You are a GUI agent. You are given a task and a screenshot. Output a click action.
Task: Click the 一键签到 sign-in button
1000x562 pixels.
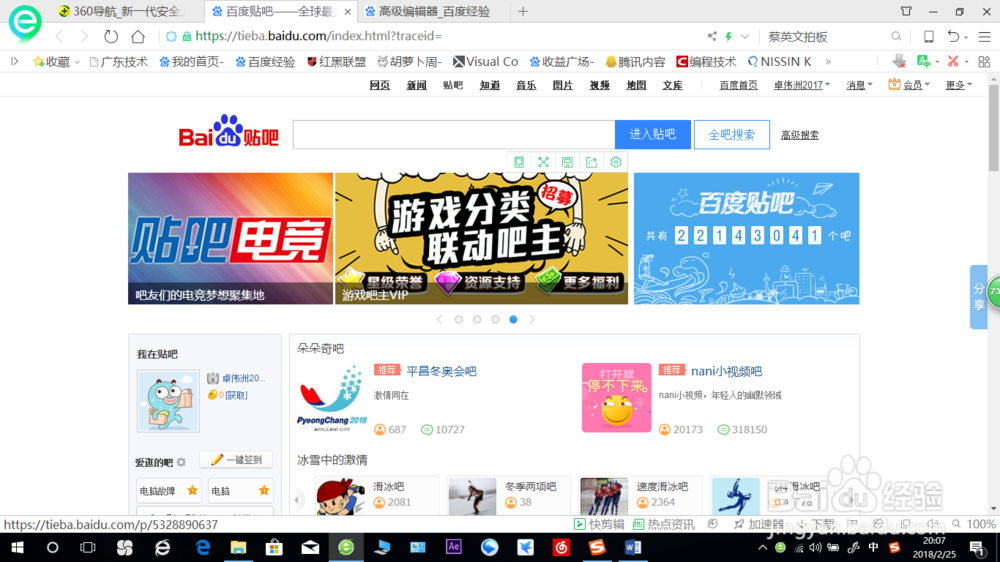tap(237, 460)
